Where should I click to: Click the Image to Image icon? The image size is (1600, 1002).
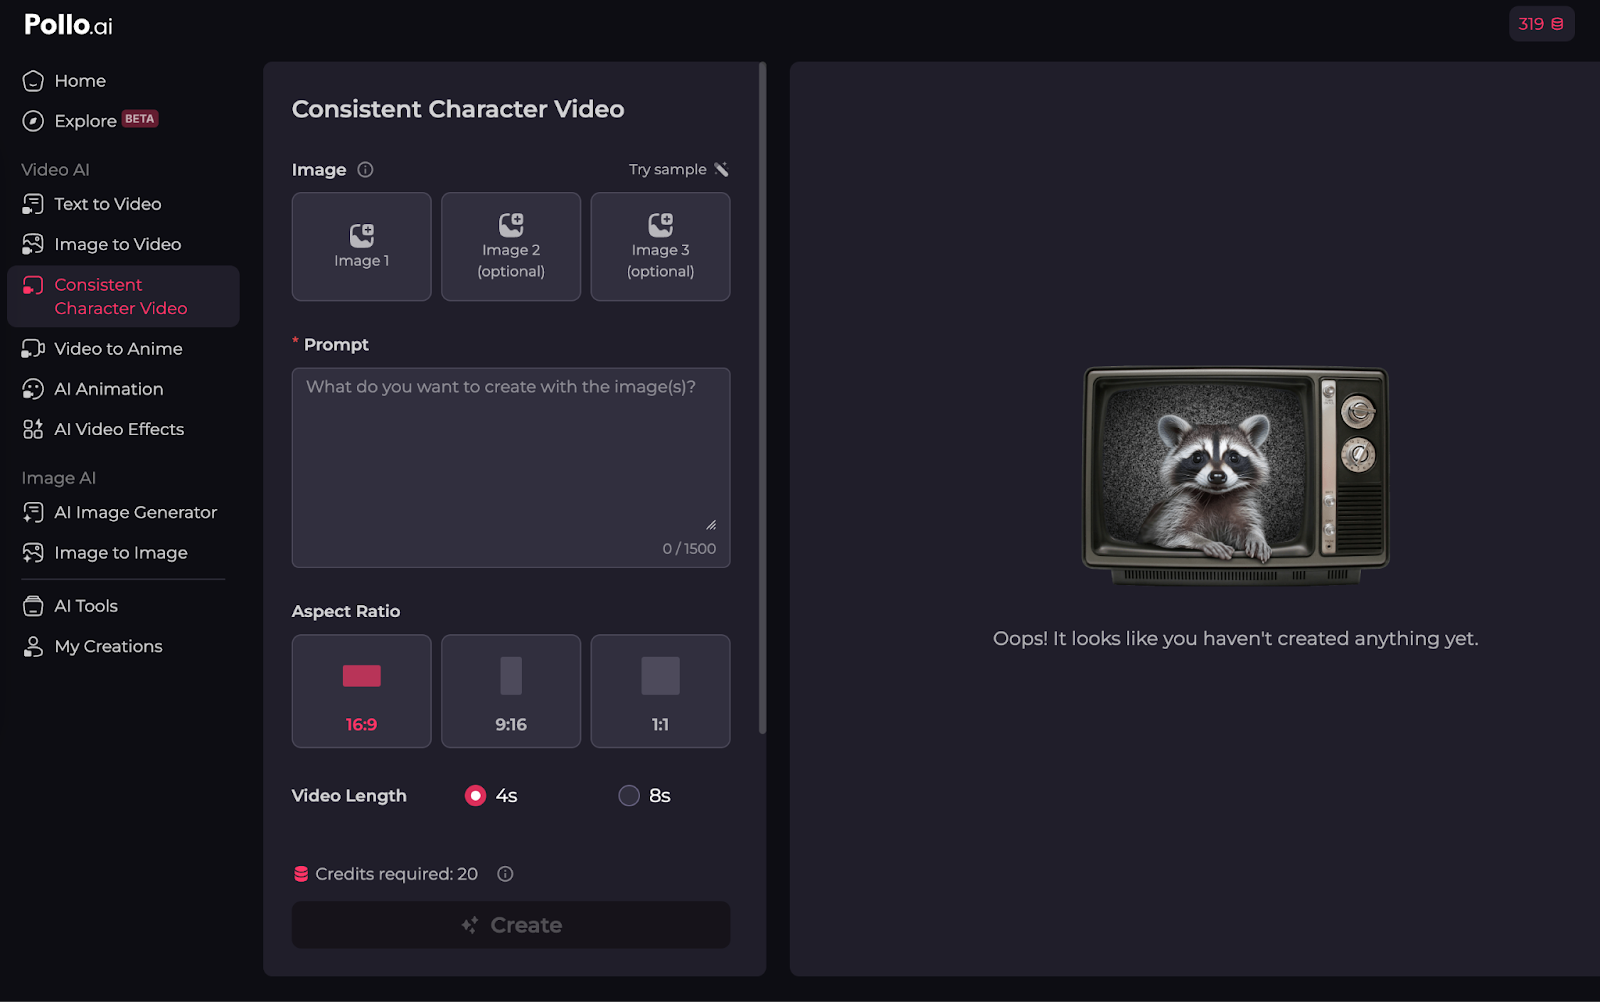point(33,553)
